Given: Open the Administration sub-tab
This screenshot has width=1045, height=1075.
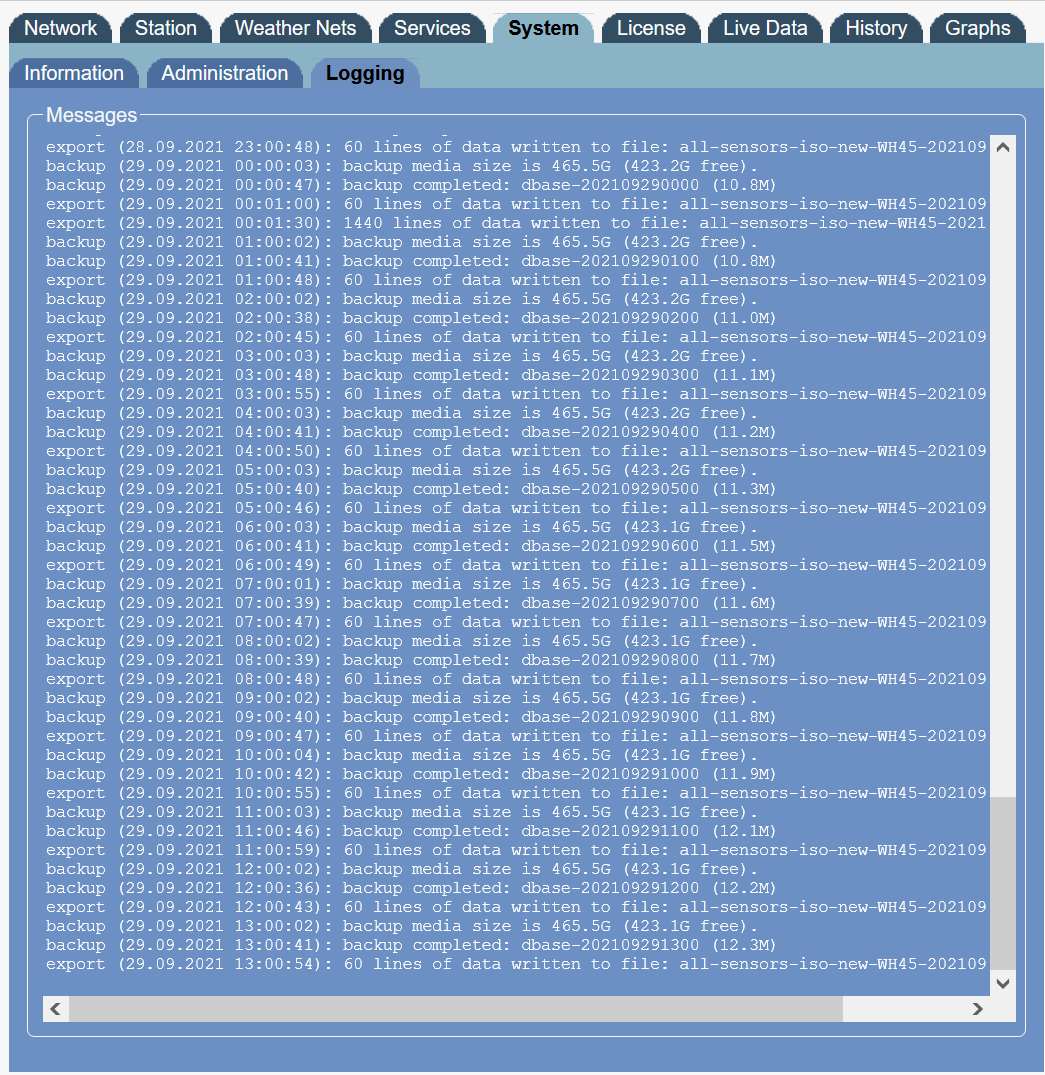Looking at the screenshot, I should tap(224, 73).
